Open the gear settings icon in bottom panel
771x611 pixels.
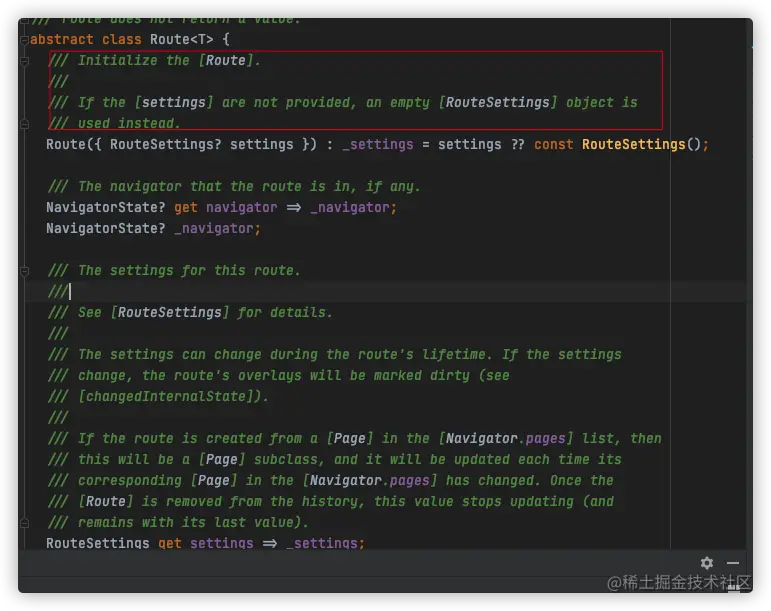(x=707, y=563)
